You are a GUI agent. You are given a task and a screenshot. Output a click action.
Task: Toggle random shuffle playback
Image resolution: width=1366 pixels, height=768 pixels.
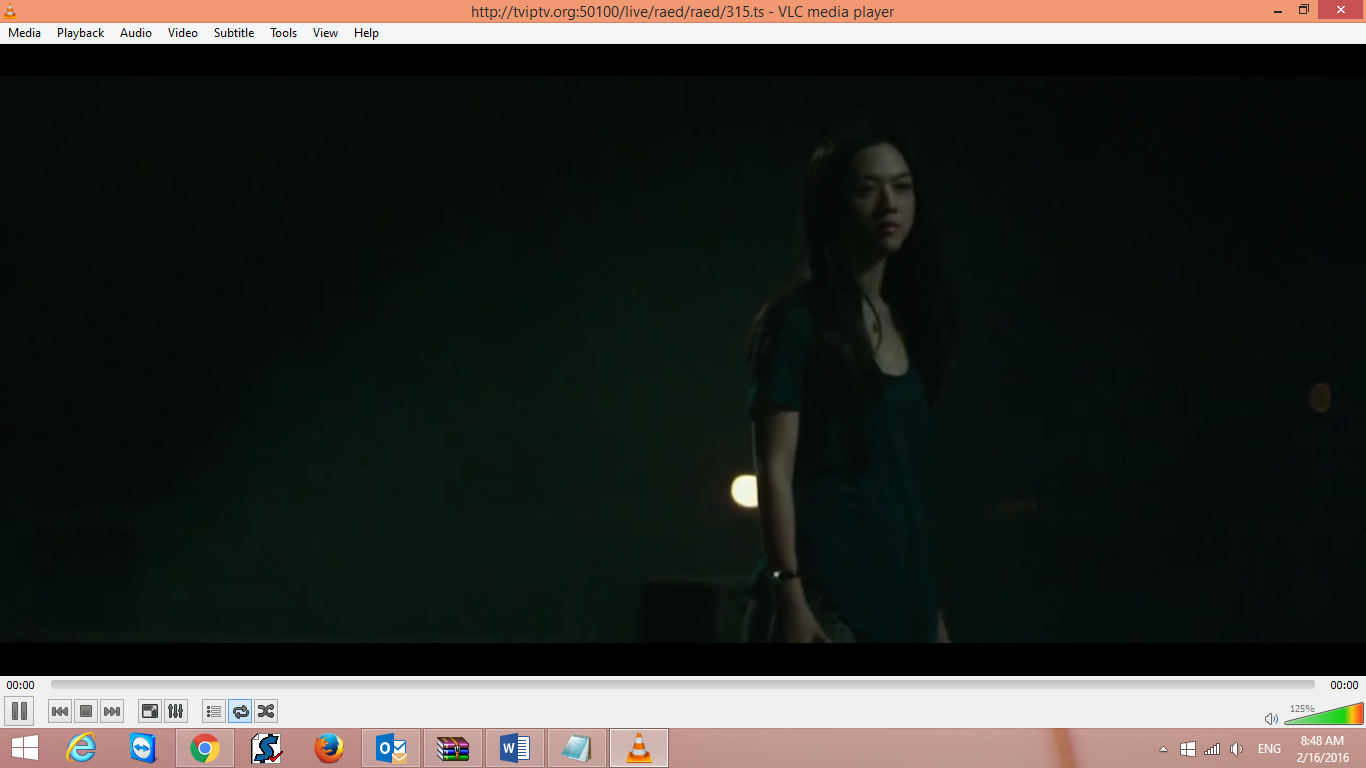[266, 711]
